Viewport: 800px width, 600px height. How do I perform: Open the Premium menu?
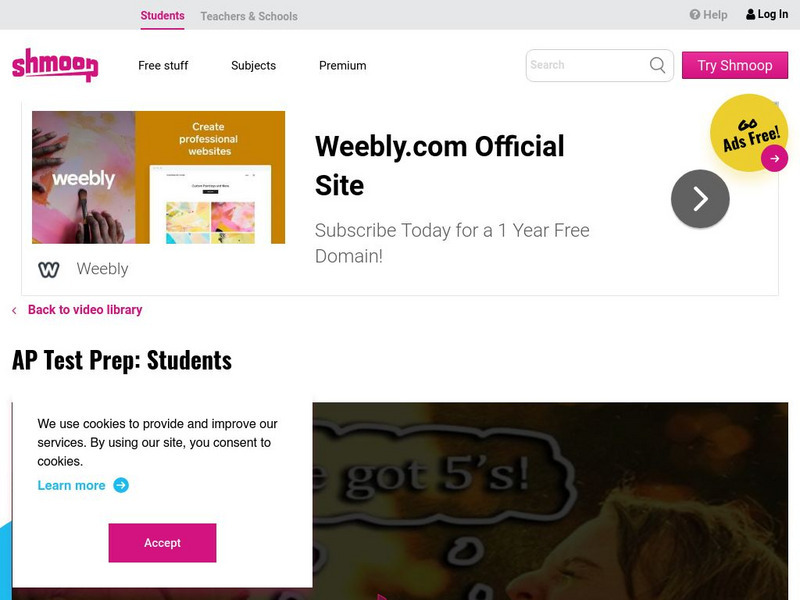pos(342,66)
